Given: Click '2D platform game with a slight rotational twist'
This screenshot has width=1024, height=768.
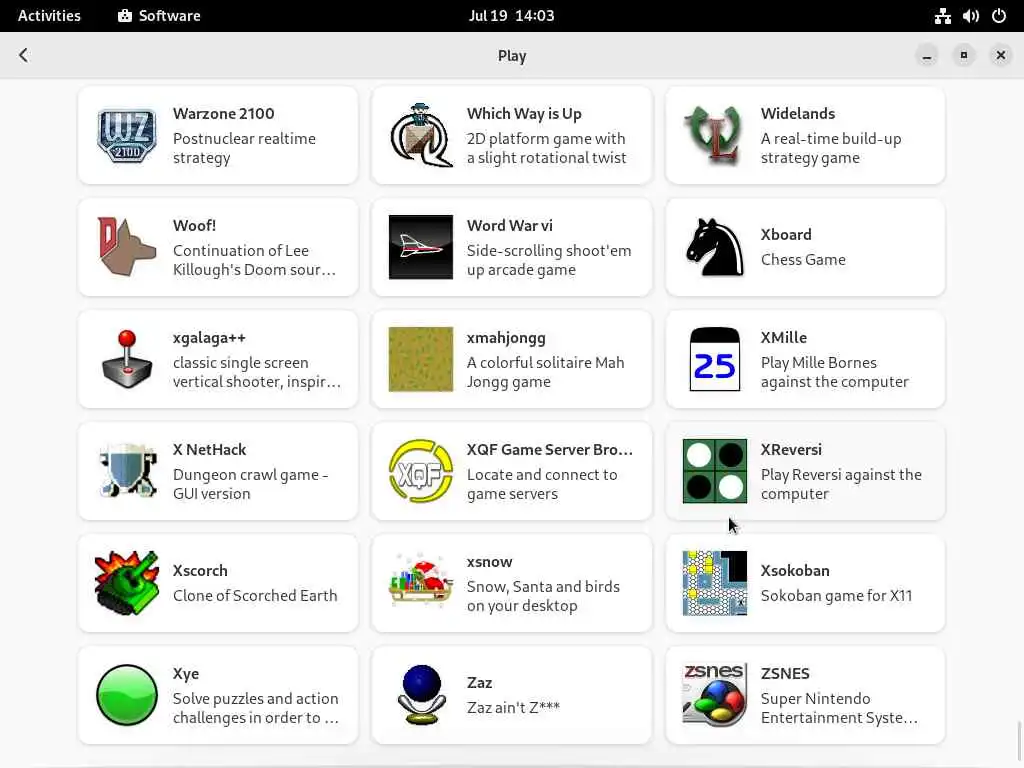Looking at the screenshot, I should 546,148.
